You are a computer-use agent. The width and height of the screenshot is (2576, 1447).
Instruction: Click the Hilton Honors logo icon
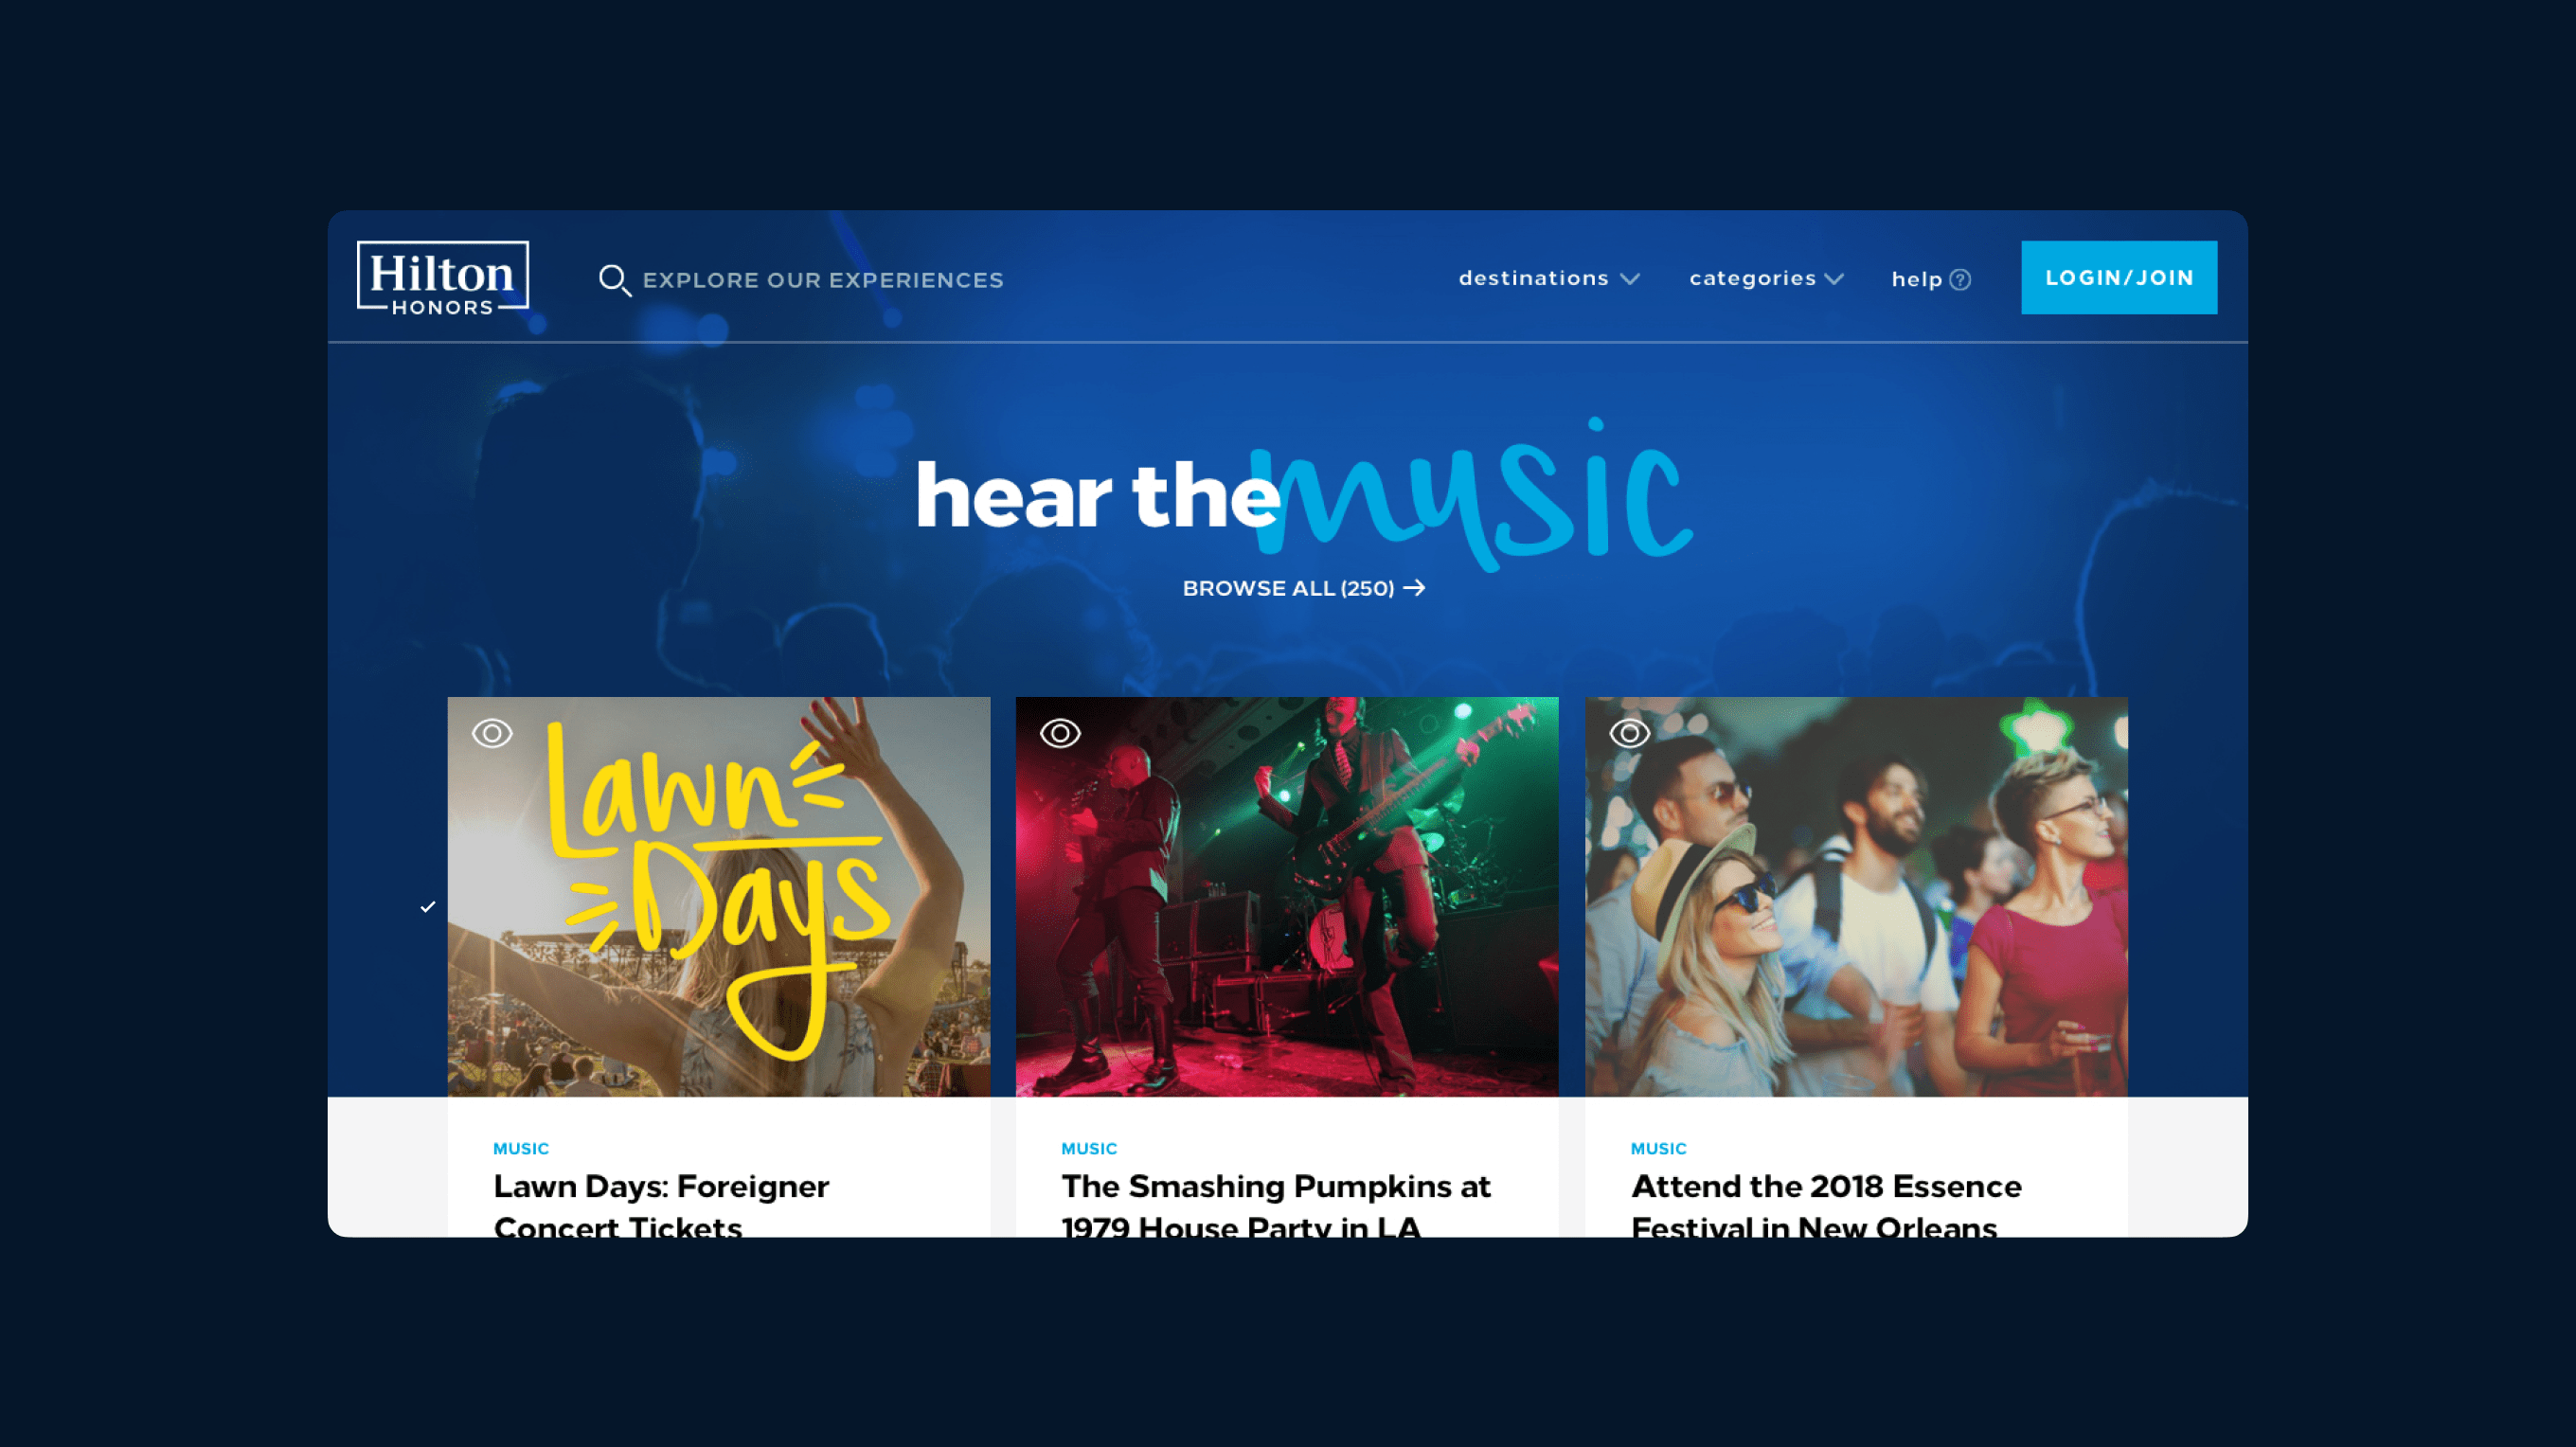click(x=442, y=277)
